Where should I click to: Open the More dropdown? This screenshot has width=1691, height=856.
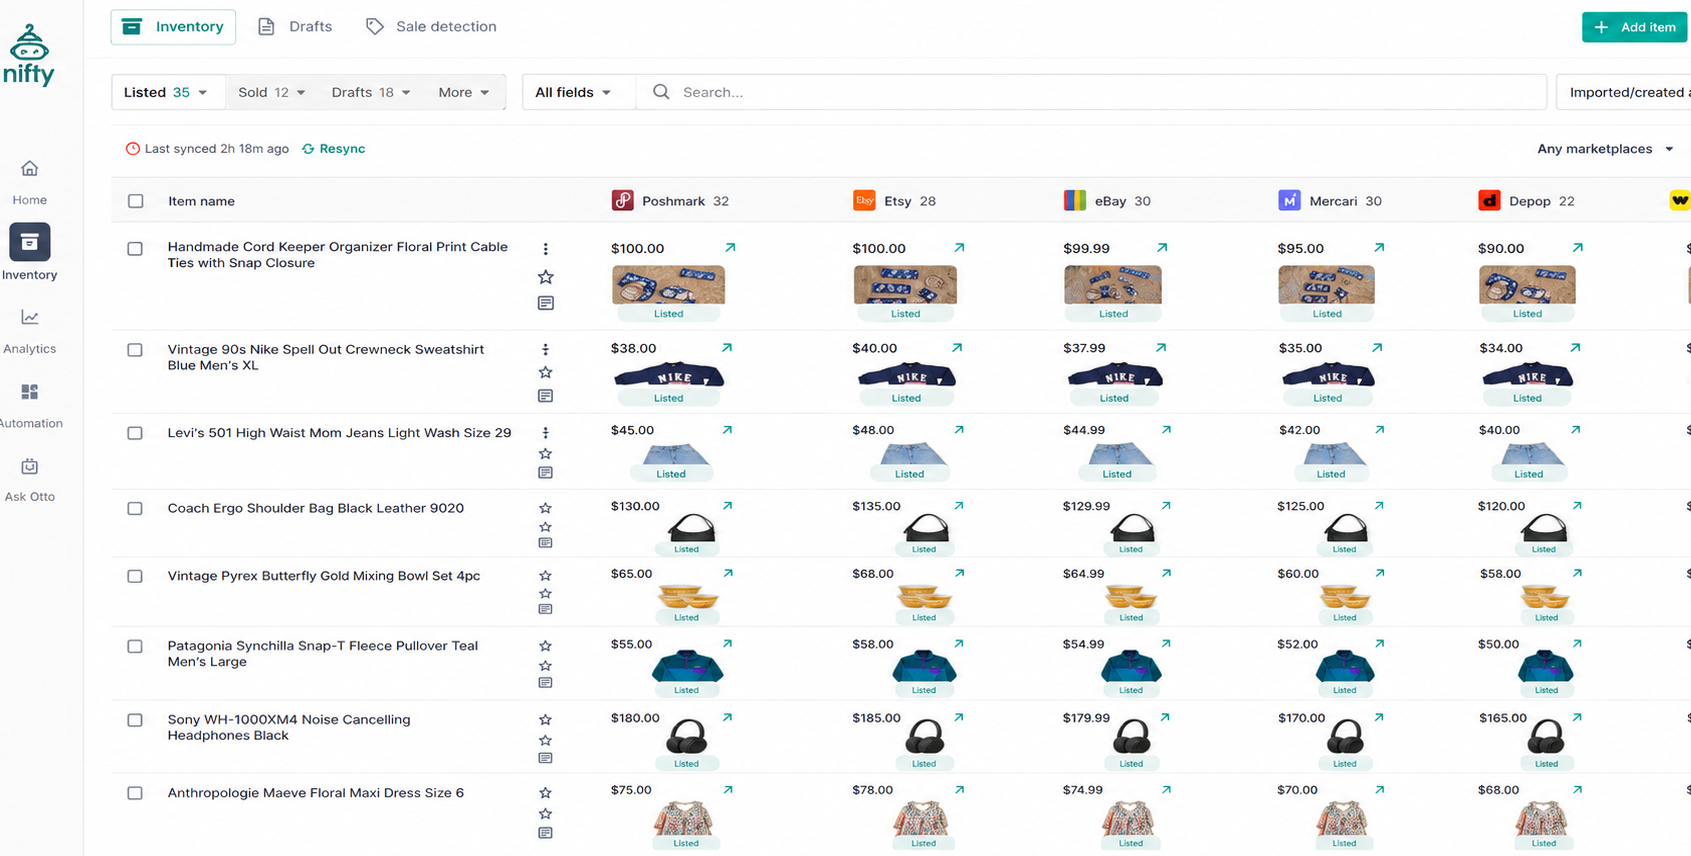pos(464,92)
